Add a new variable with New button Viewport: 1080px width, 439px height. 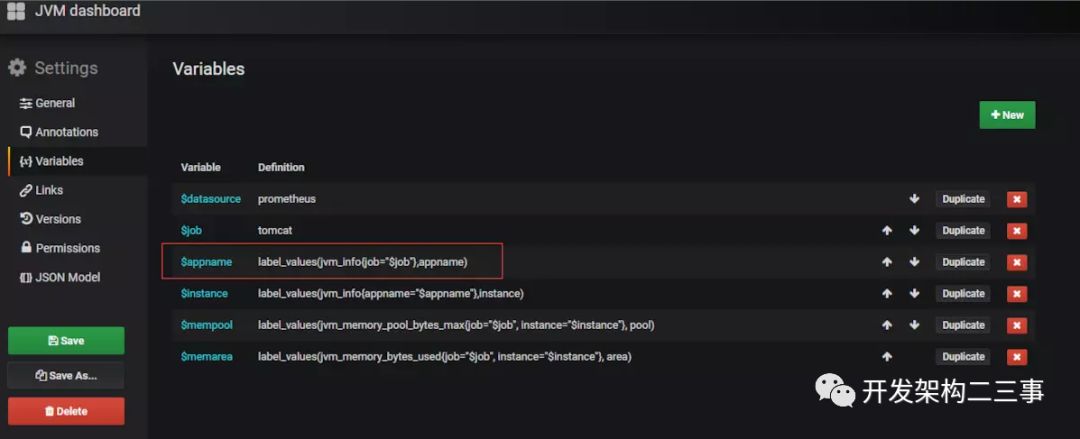[1007, 115]
